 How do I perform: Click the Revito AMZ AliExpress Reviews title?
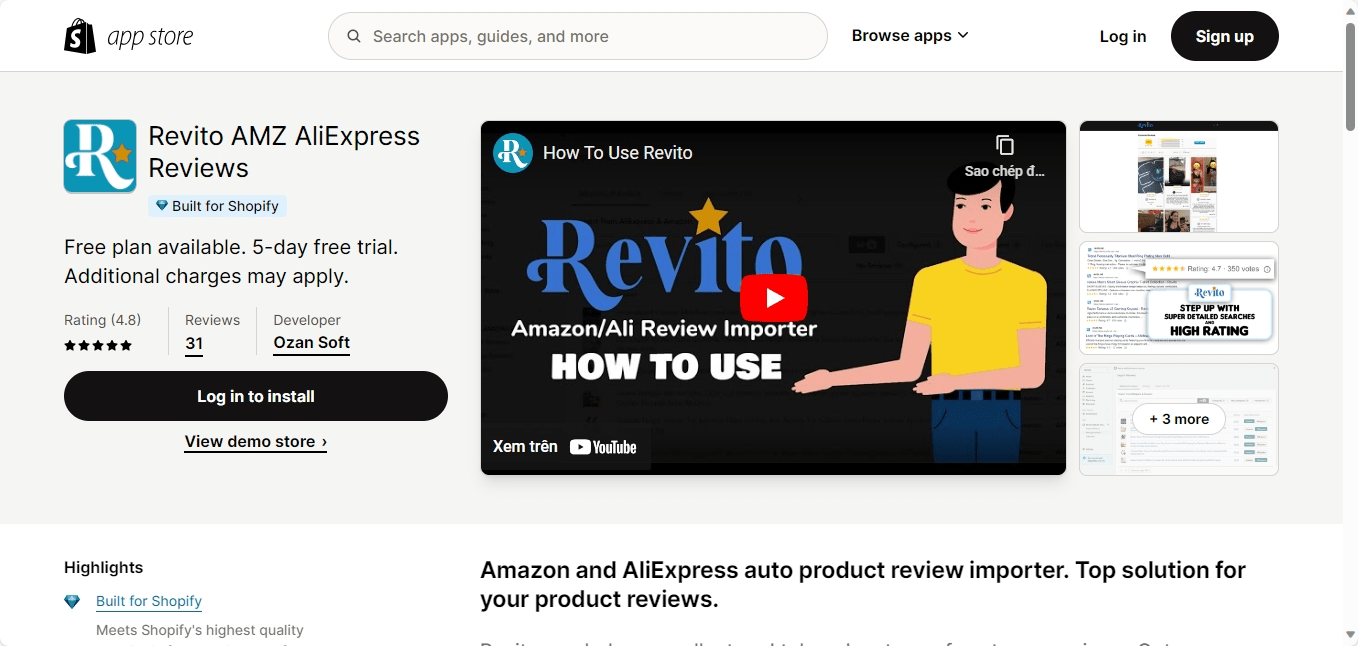pyautogui.click(x=284, y=152)
